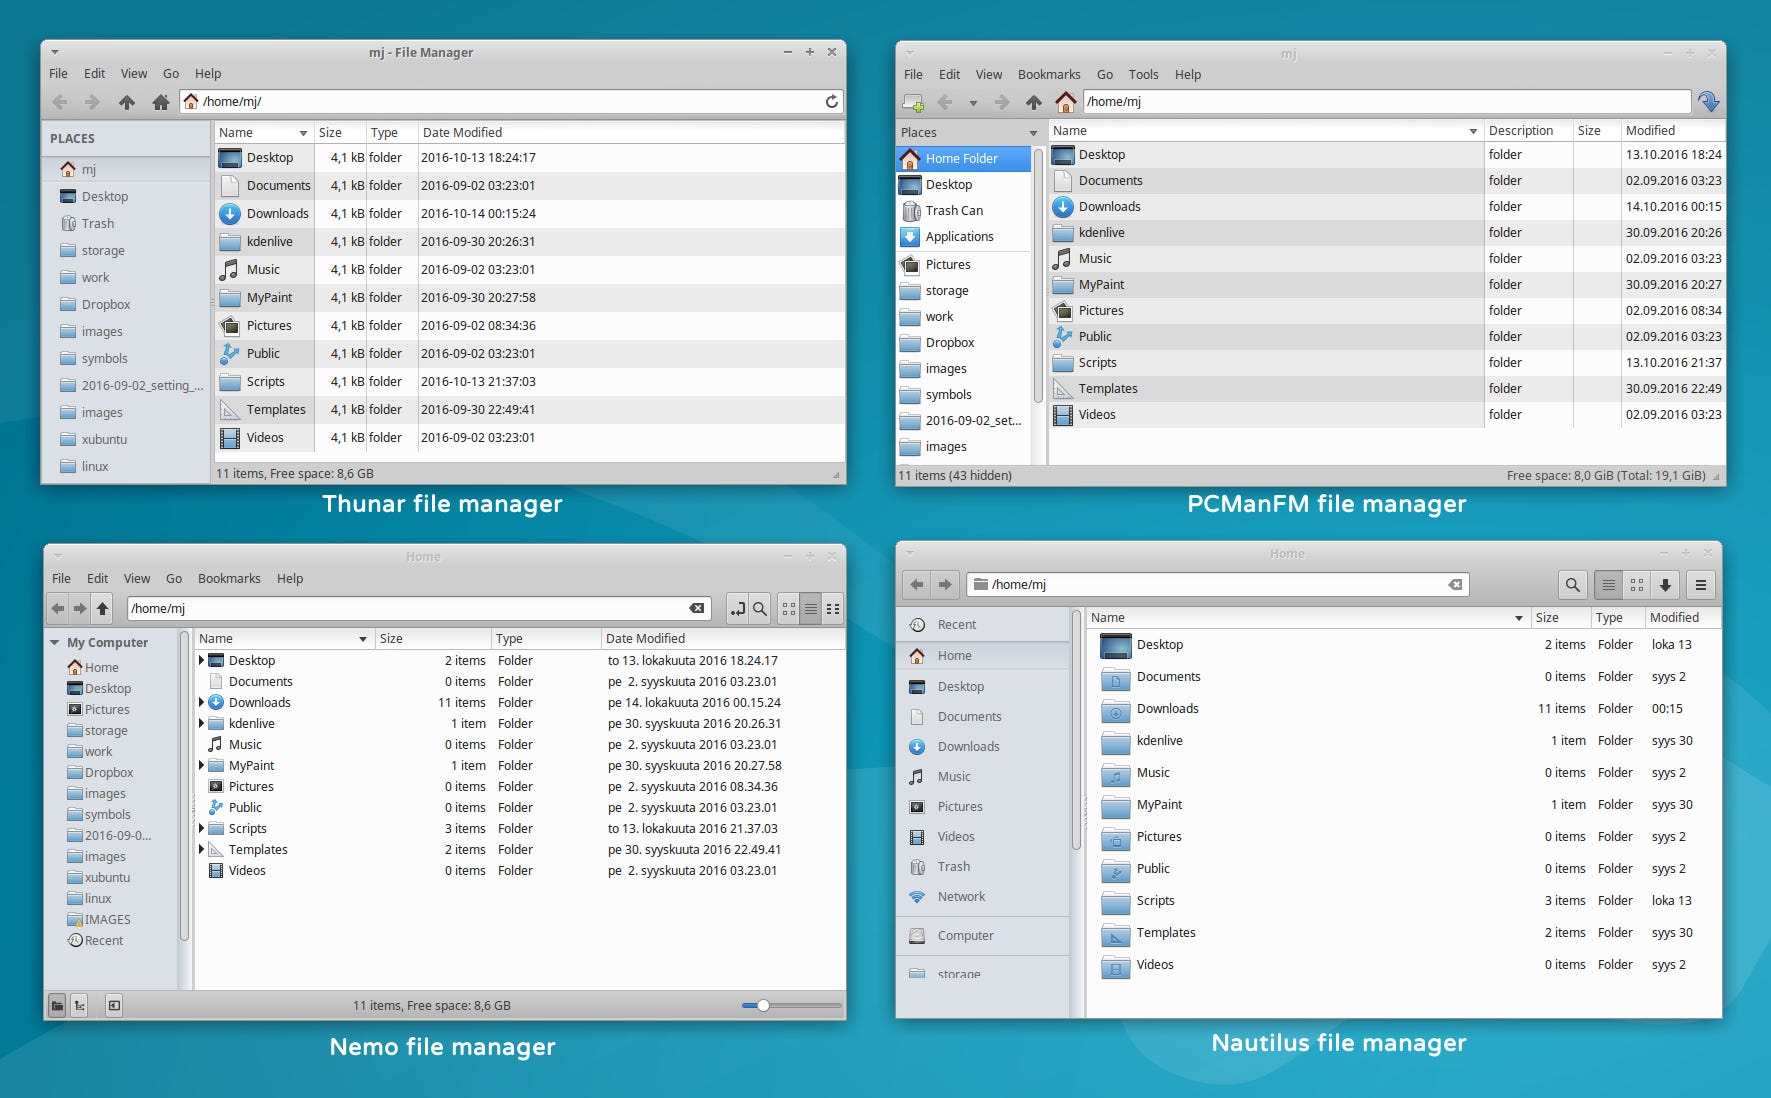Go up one folder in PCManFM

point(1034,102)
